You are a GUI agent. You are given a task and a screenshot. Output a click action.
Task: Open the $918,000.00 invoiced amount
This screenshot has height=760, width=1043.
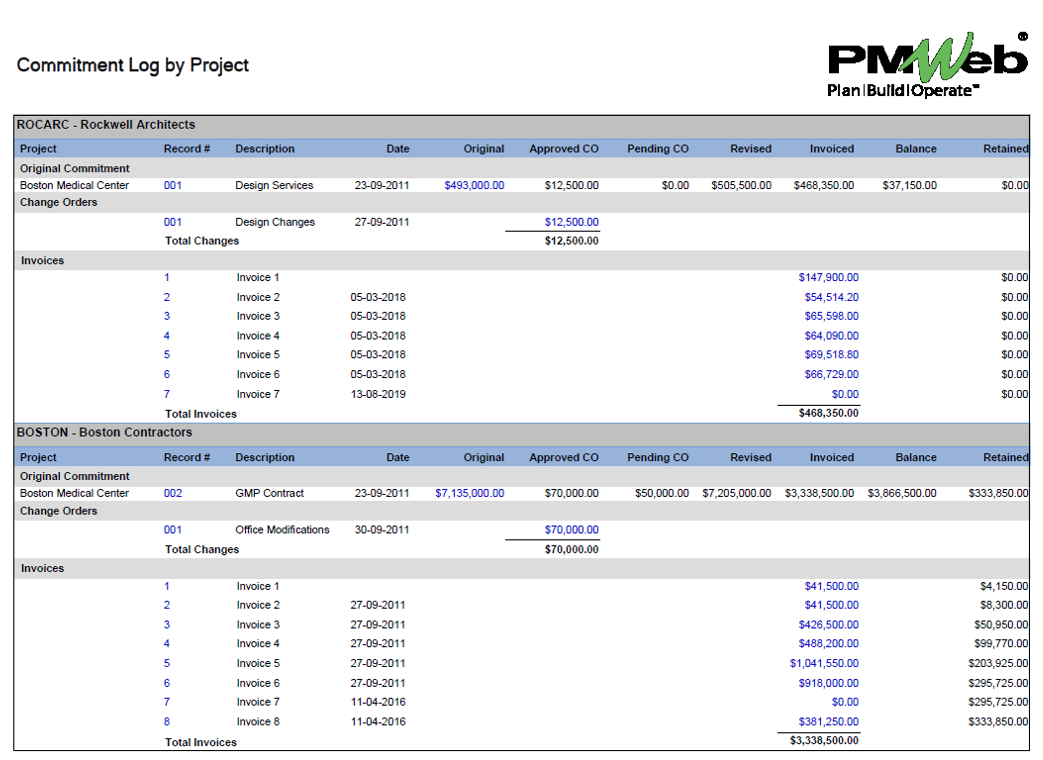point(828,684)
